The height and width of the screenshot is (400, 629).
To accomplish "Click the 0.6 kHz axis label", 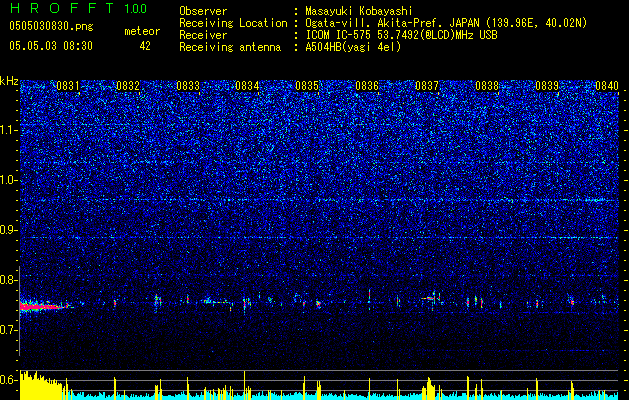I will pos(8,380).
